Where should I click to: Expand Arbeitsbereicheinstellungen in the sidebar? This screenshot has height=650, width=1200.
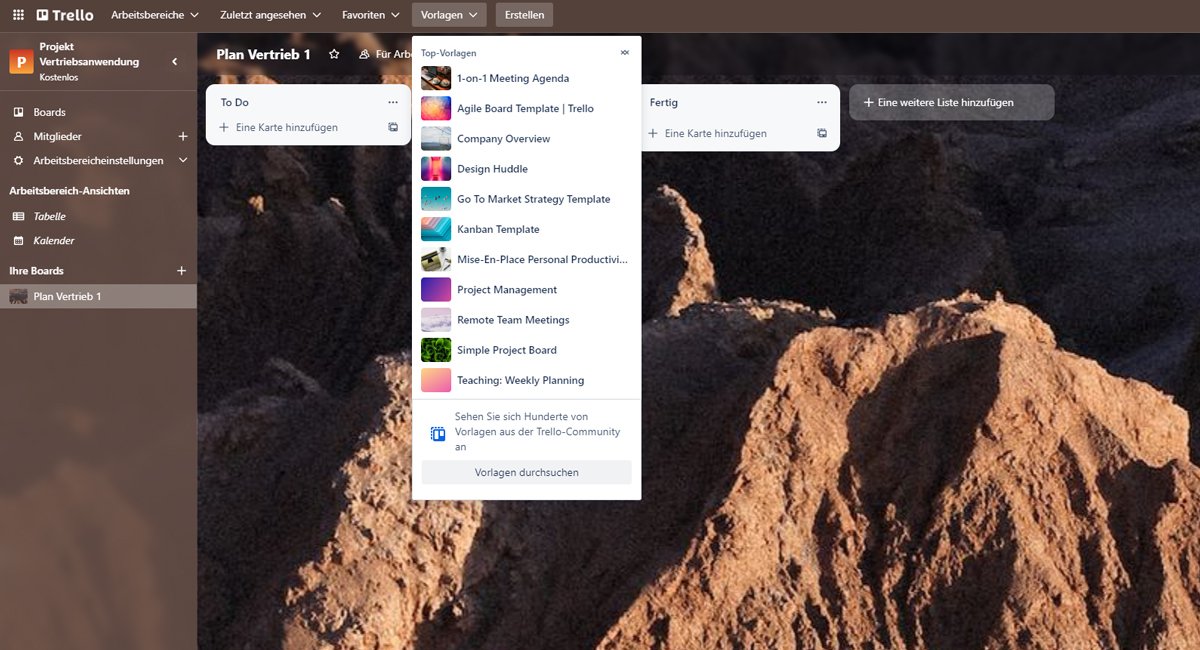[183, 160]
